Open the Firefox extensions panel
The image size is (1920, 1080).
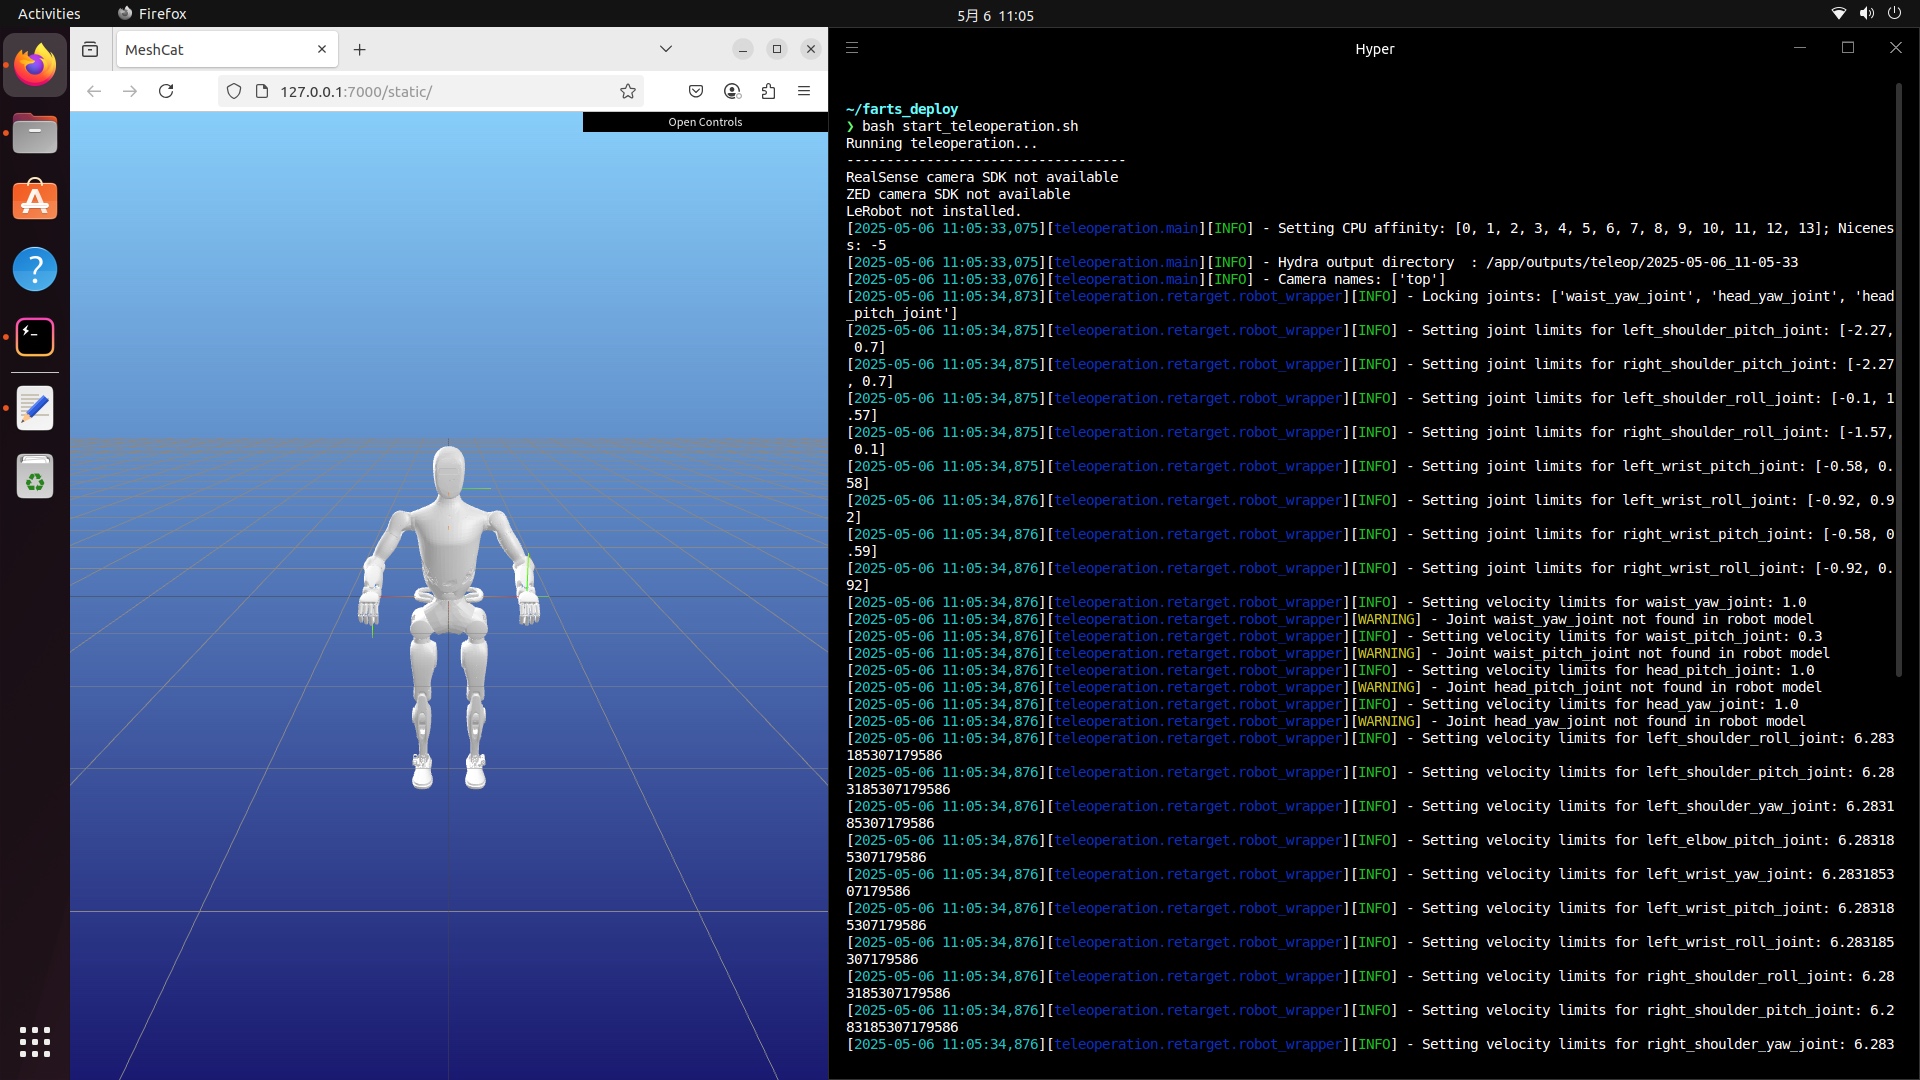pos(769,91)
